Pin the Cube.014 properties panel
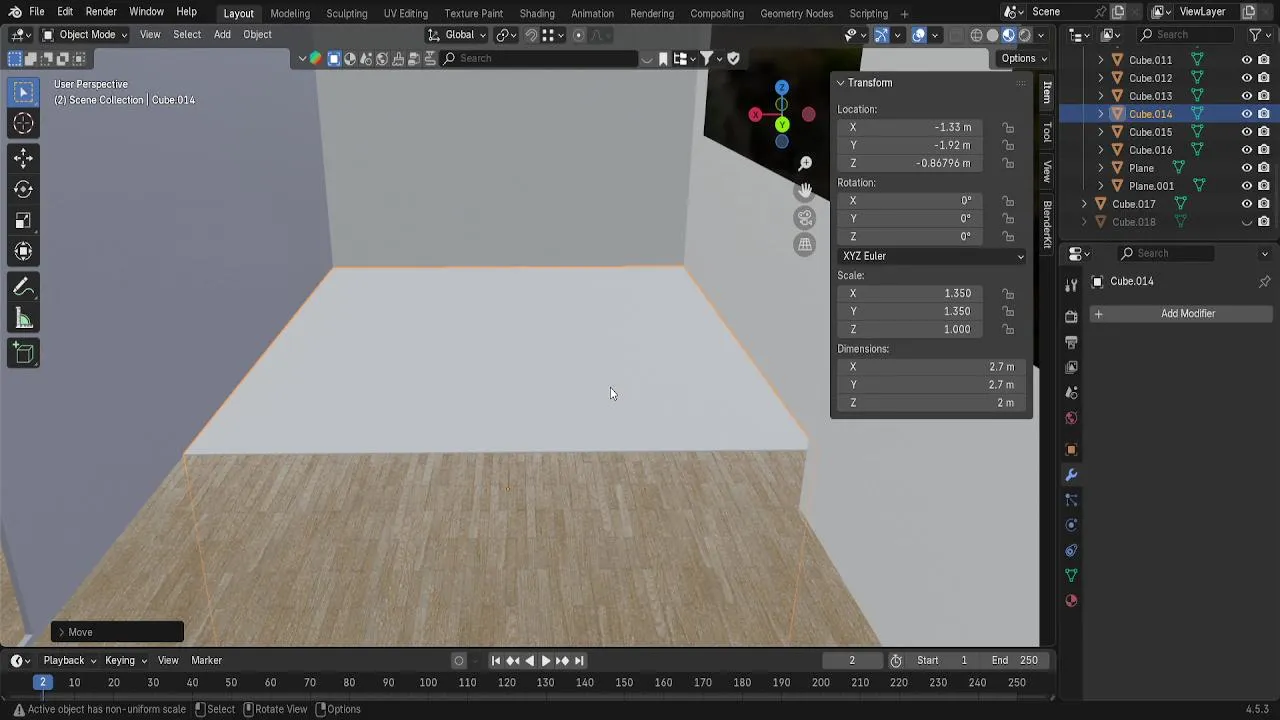Screen dimensions: 1280x720 1264,281
